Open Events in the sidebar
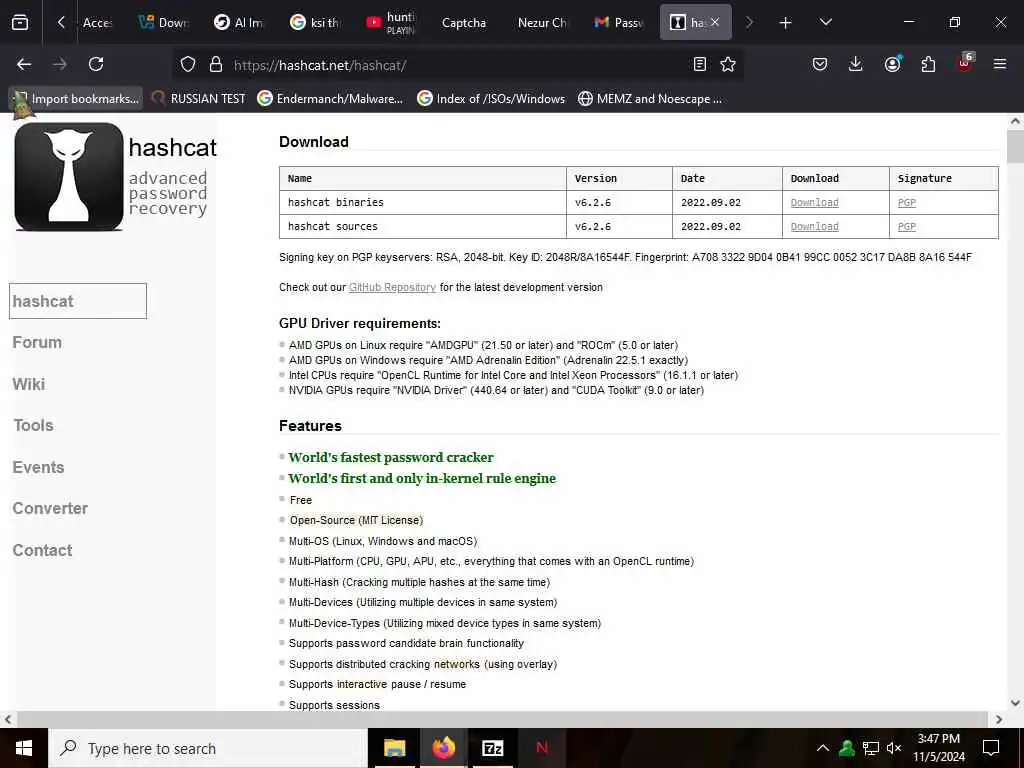The height and width of the screenshot is (768, 1024). pos(39,467)
